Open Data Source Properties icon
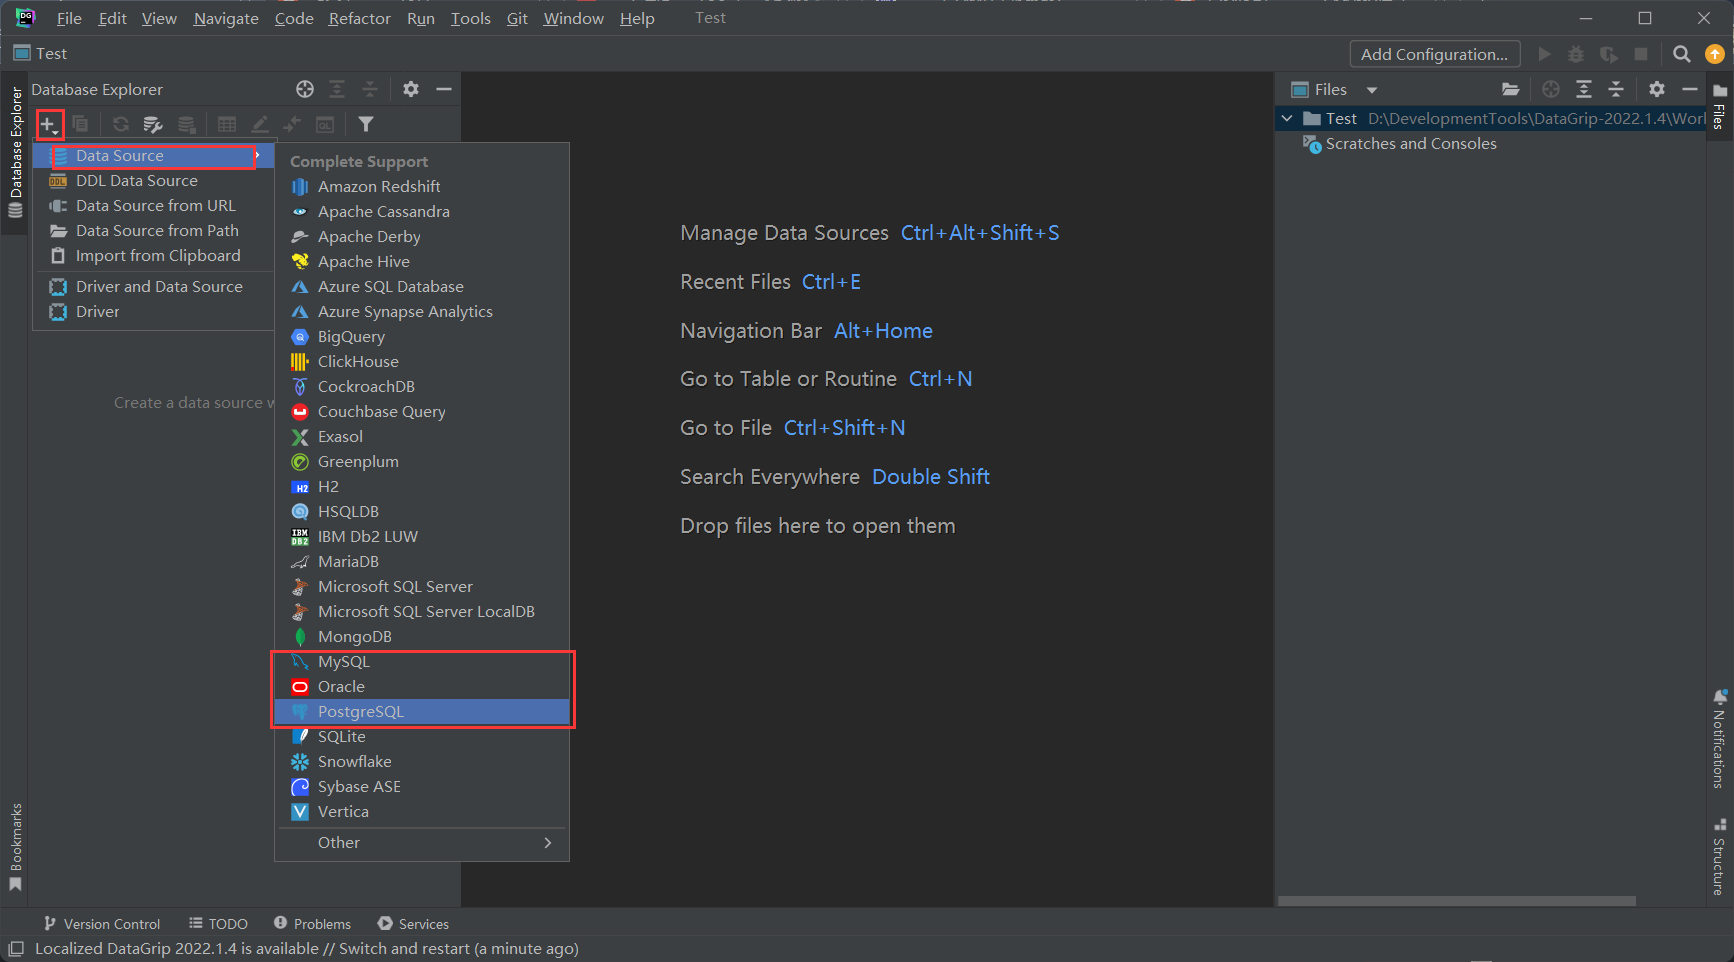1734x962 pixels. (x=153, y=124)
